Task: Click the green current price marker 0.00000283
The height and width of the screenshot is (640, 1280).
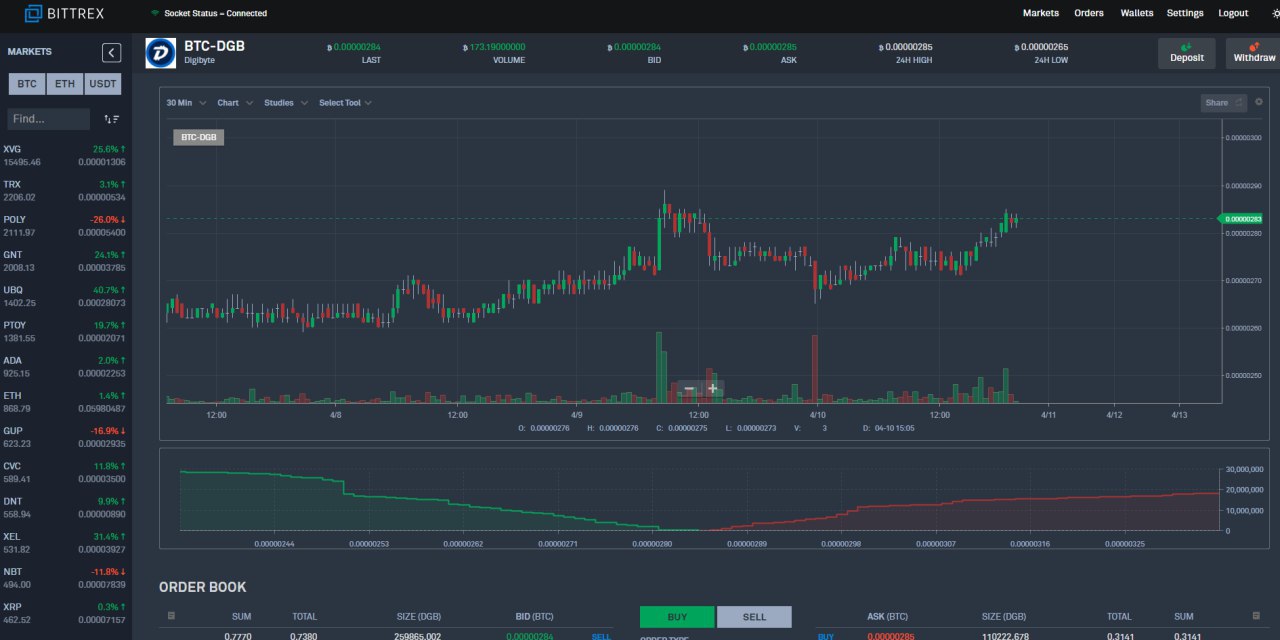Action: 1240,219
